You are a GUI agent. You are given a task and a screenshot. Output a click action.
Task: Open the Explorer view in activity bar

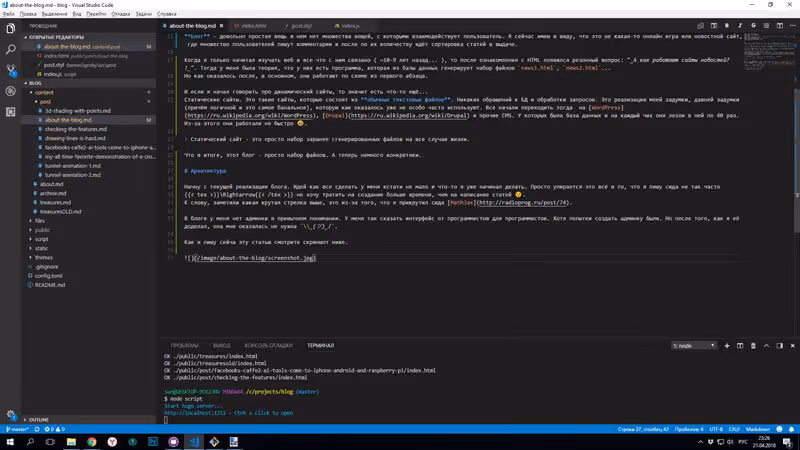[11, 29]
